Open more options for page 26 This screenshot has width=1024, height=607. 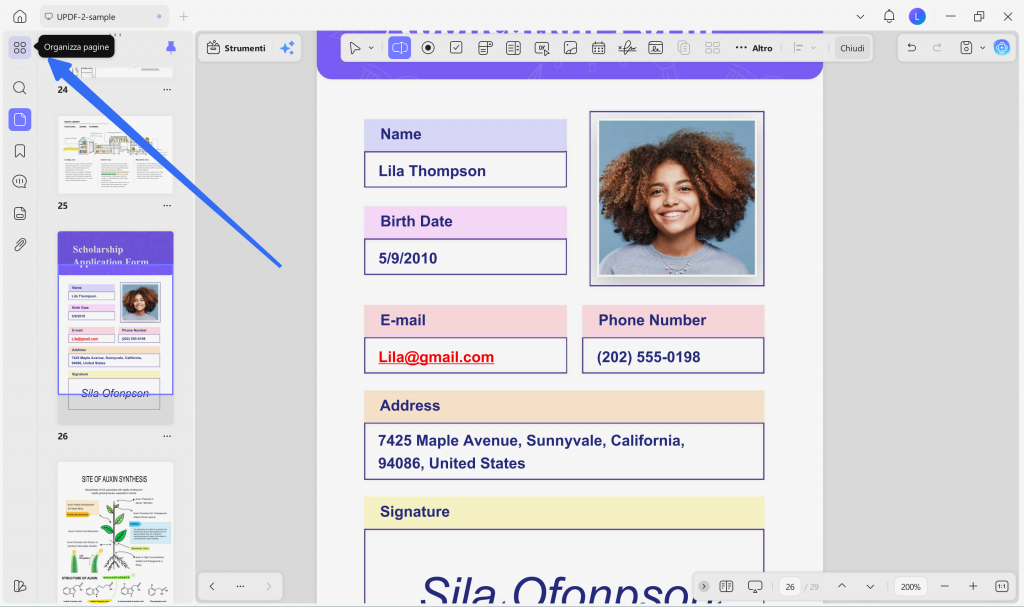[x=167, y=436]
